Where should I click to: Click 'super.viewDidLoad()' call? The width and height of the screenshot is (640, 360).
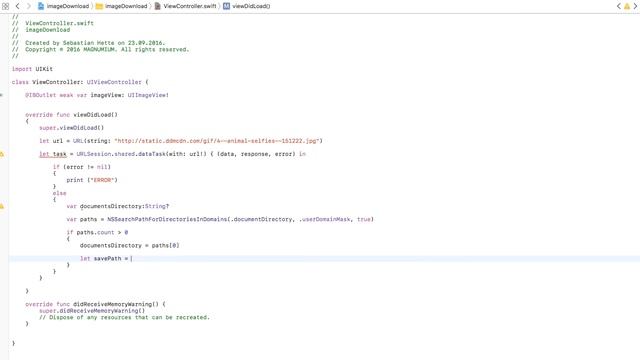pyautogui.click(x=71, y=128)
